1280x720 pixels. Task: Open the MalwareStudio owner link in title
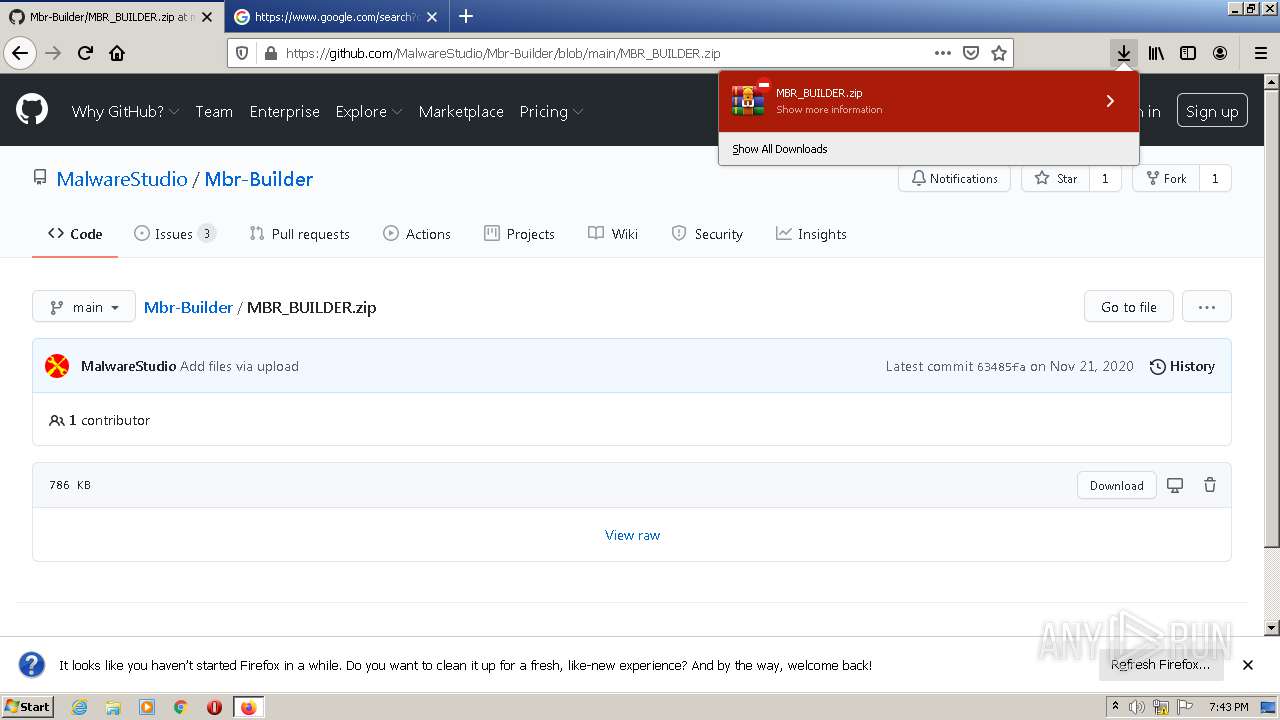122,179
